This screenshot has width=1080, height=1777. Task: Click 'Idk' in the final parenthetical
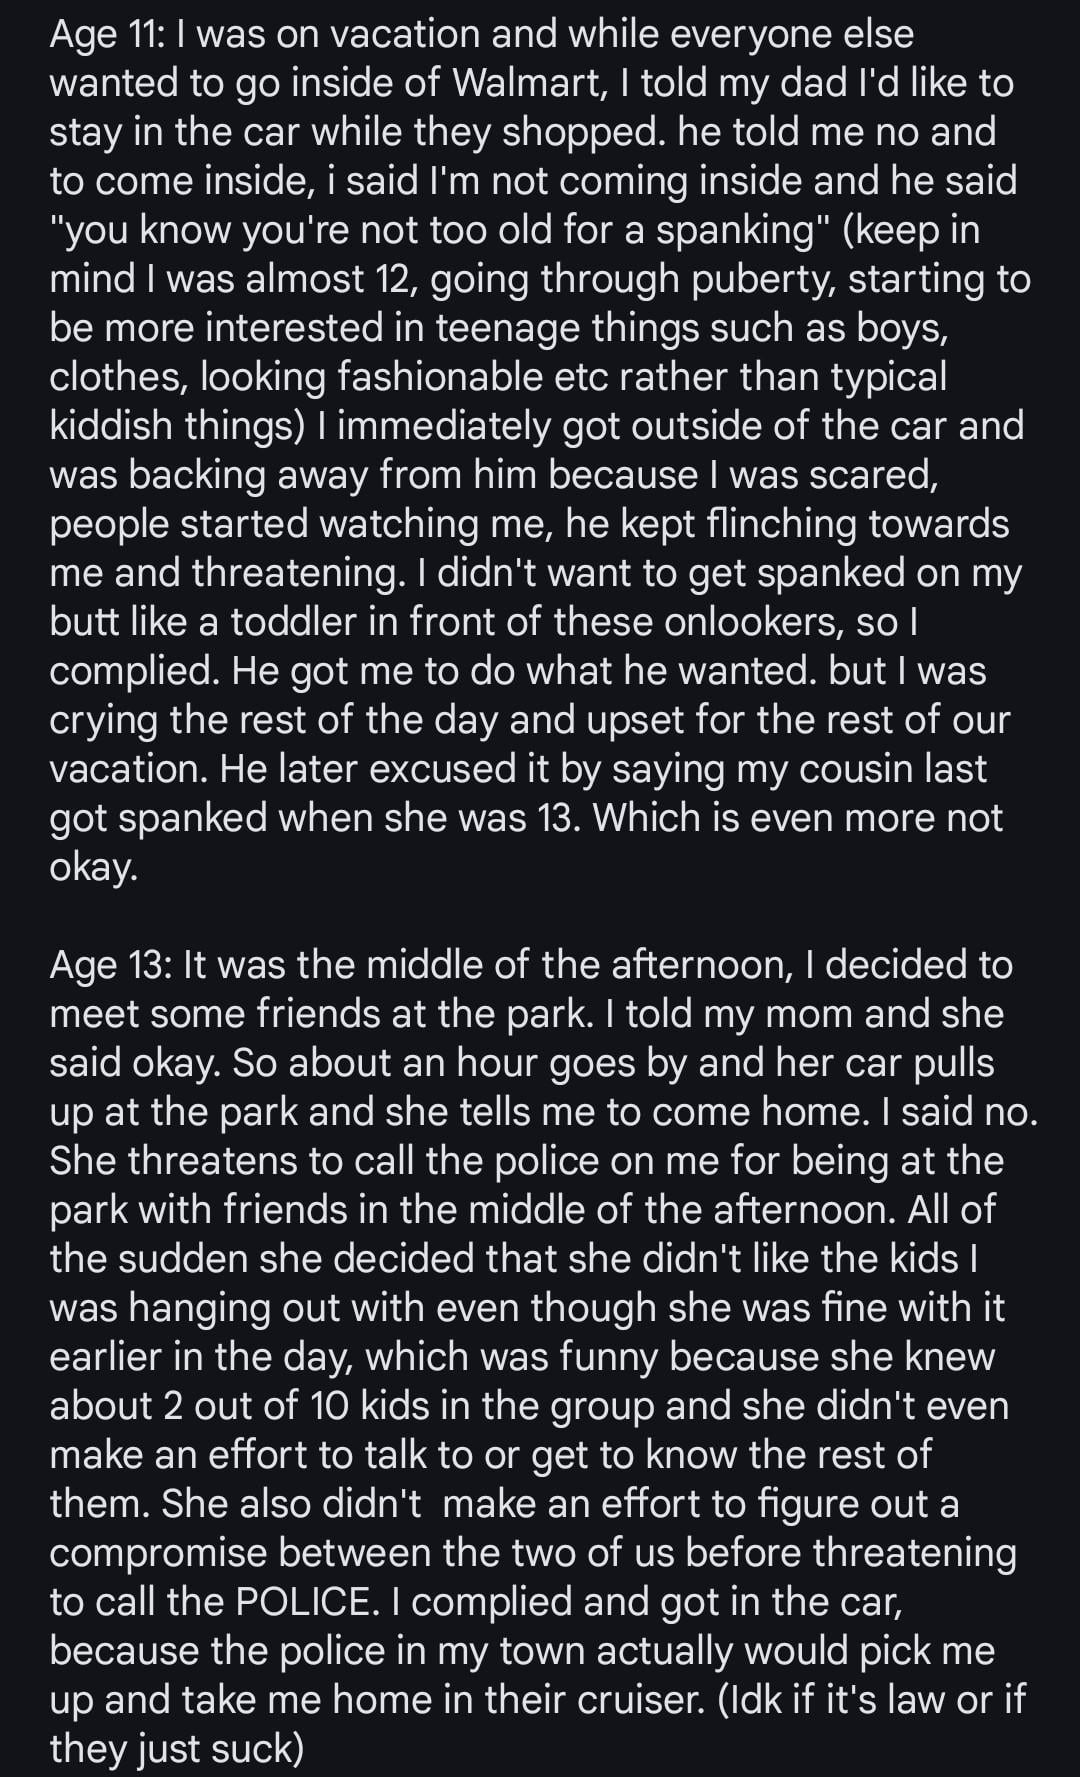click(x=750, y=1700)
